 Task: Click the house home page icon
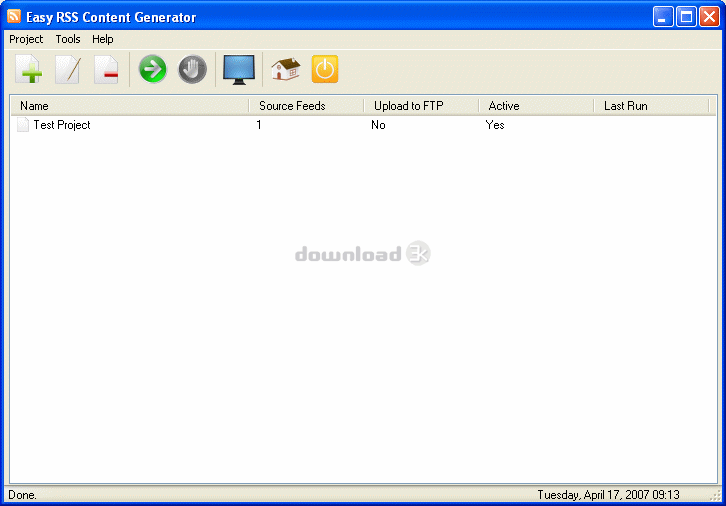pyautogui.click(x=286, y=69)
